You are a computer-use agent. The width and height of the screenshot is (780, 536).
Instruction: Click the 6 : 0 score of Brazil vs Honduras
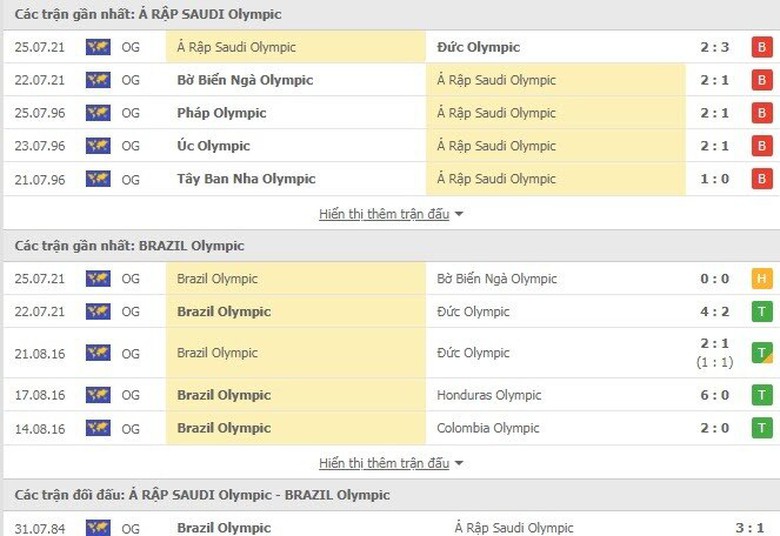tap(715, 395)
